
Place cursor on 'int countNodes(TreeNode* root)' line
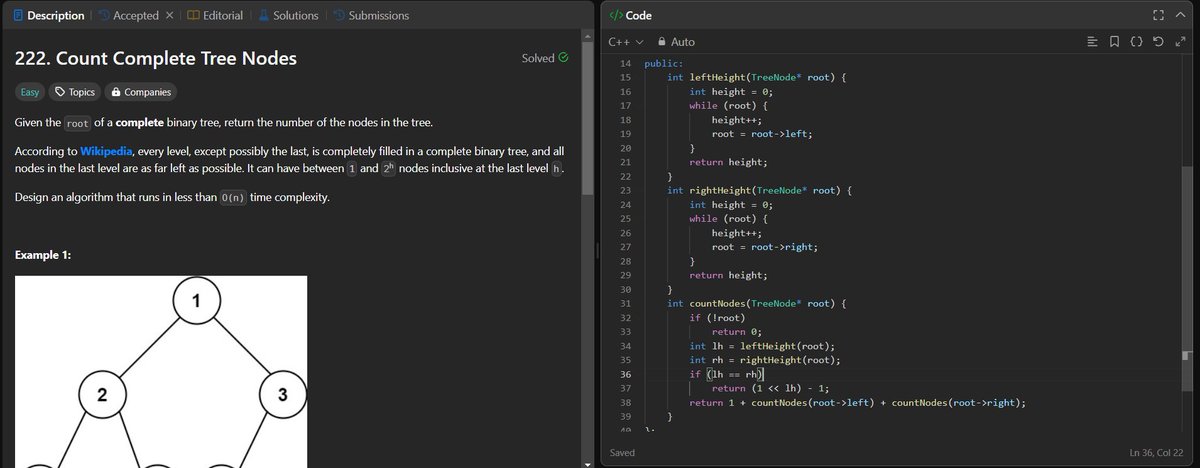[x=757, y=302]
